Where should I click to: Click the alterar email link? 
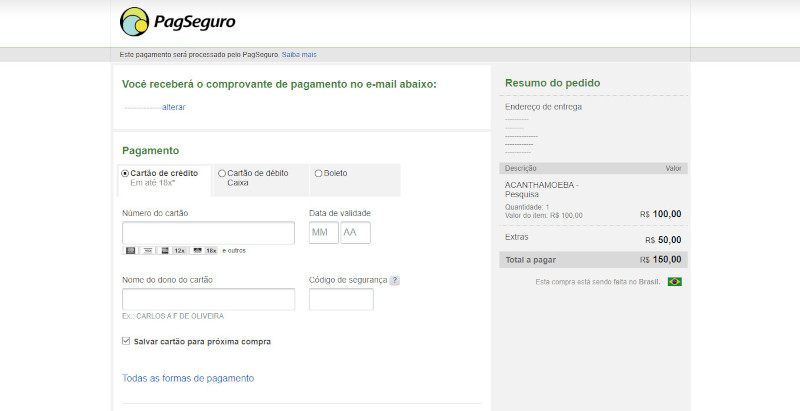coord(173,107)
